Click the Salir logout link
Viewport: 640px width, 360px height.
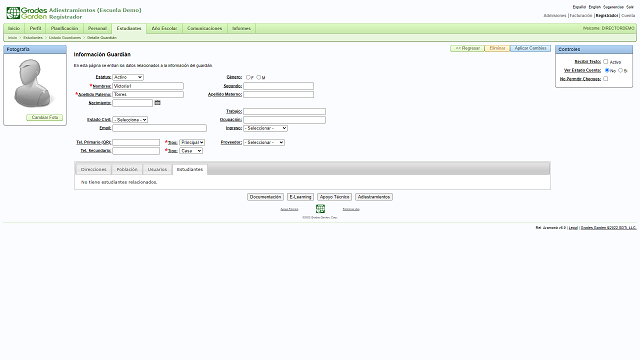click(630, 7)
